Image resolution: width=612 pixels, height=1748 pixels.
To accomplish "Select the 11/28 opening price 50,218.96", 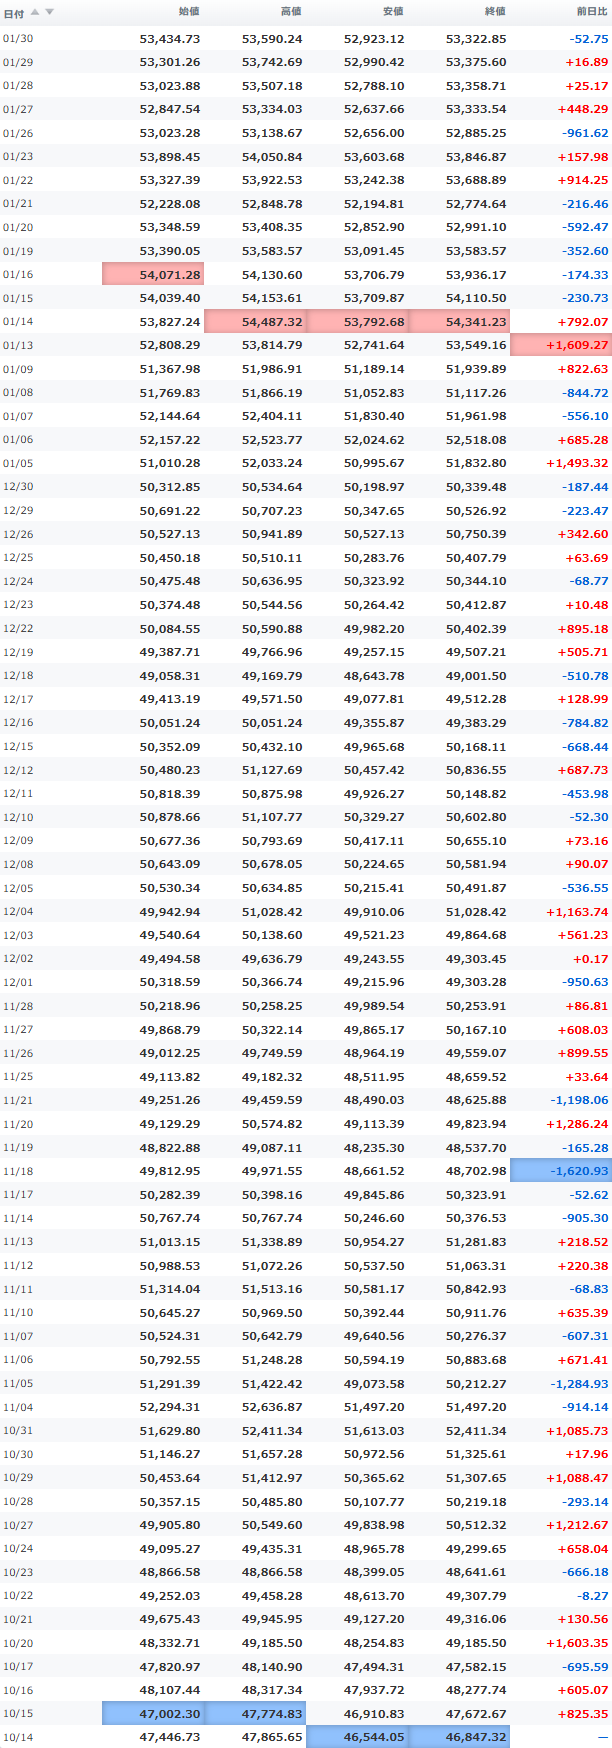I will pyautogui.click(x=170, y=1006).
